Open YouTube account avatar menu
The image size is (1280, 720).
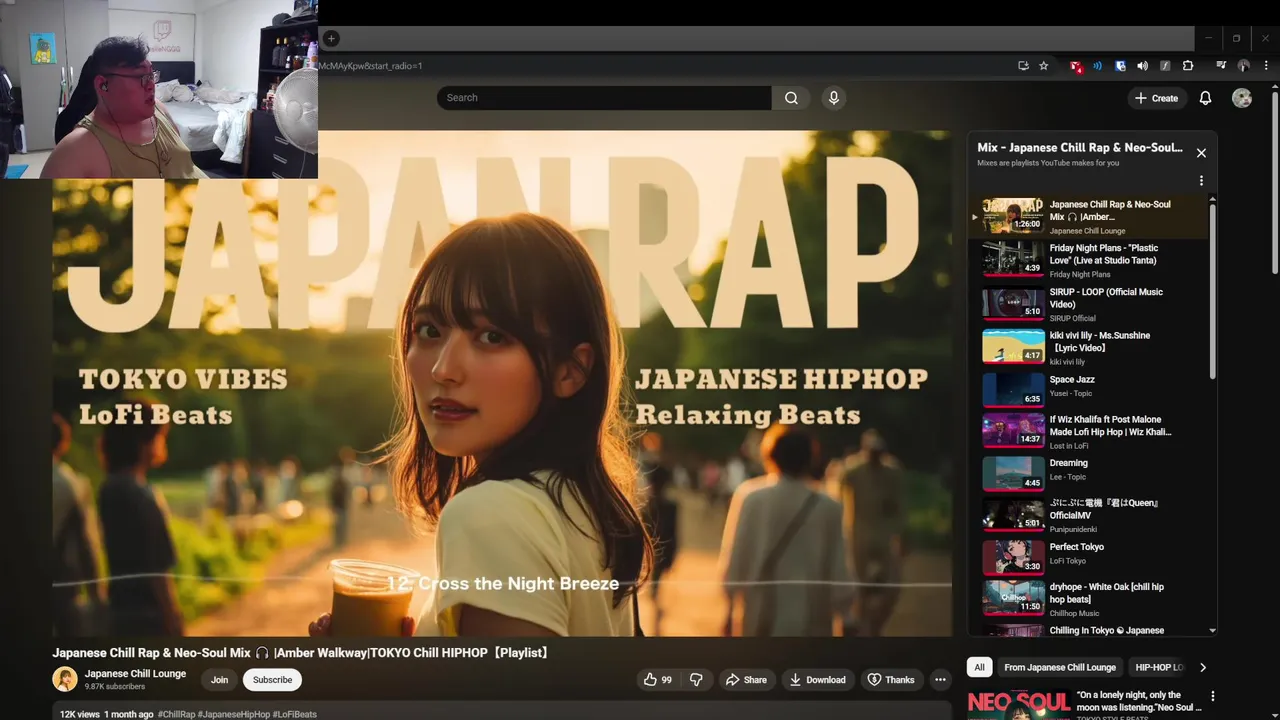[x=1242, y=98]
